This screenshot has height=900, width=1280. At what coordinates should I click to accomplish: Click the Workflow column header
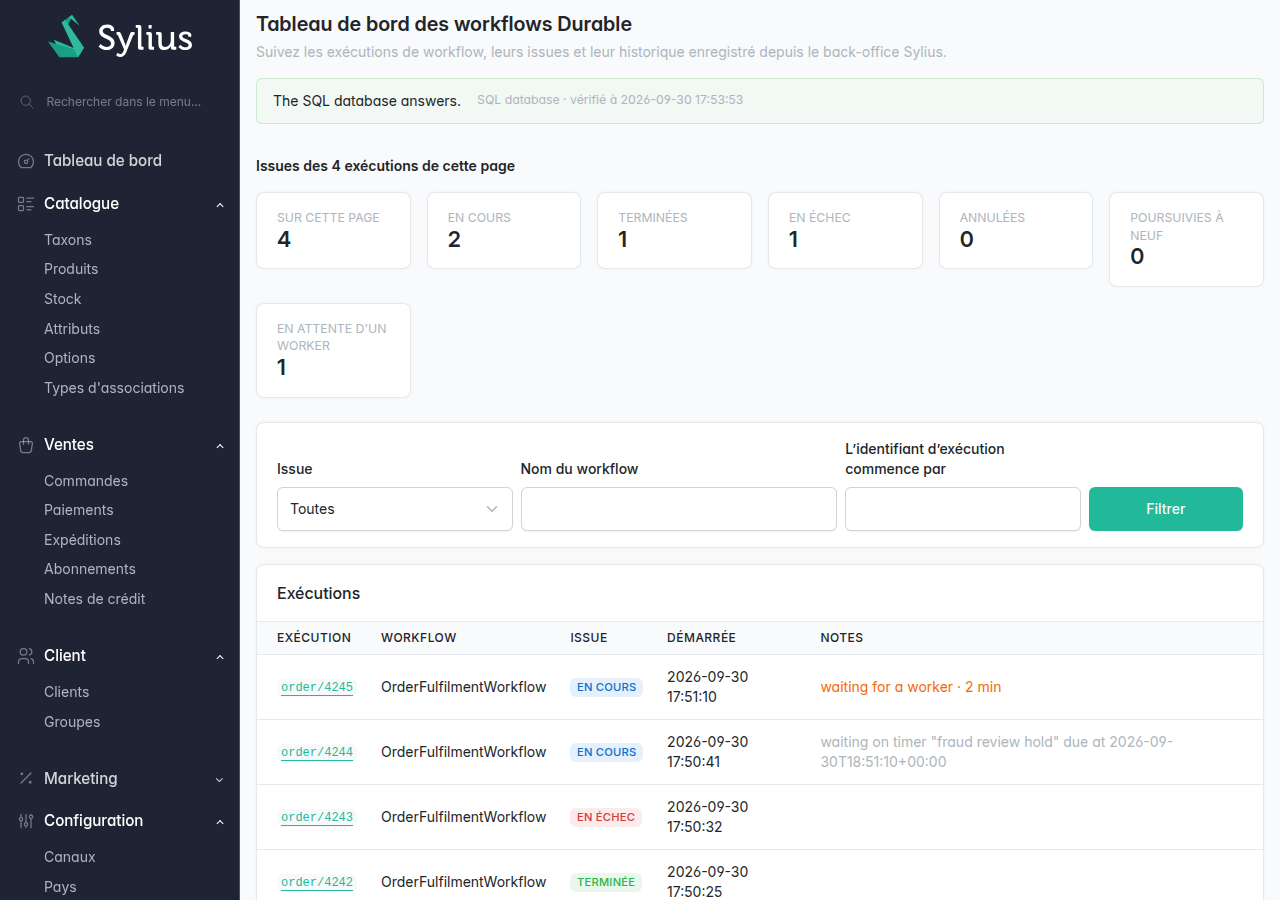[x=419, y=638]
